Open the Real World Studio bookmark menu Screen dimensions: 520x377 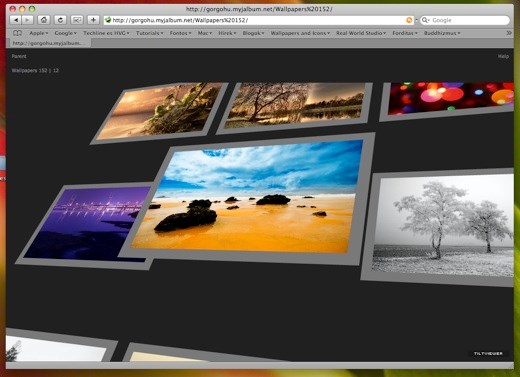click(361, 33)
